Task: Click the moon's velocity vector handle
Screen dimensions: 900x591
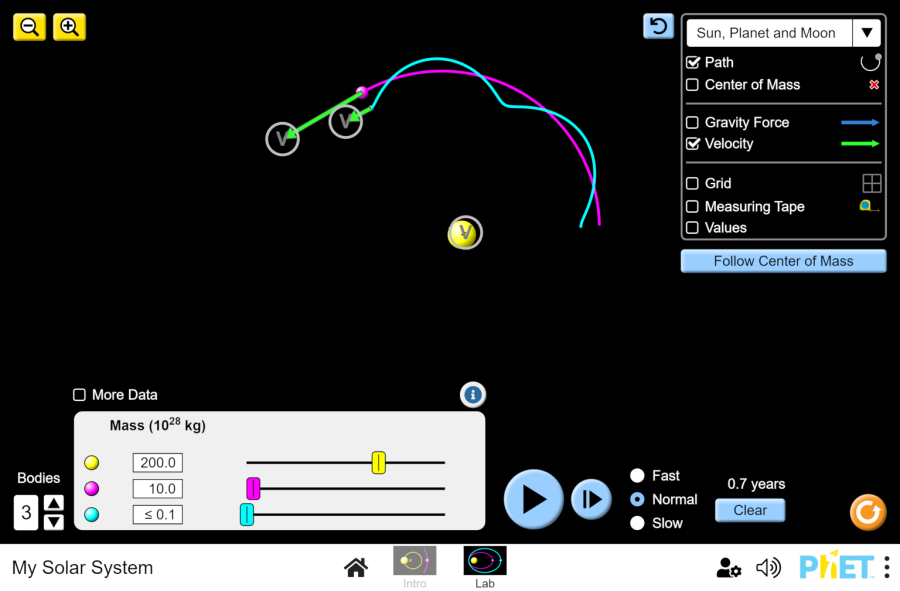Action: [346, 122]
